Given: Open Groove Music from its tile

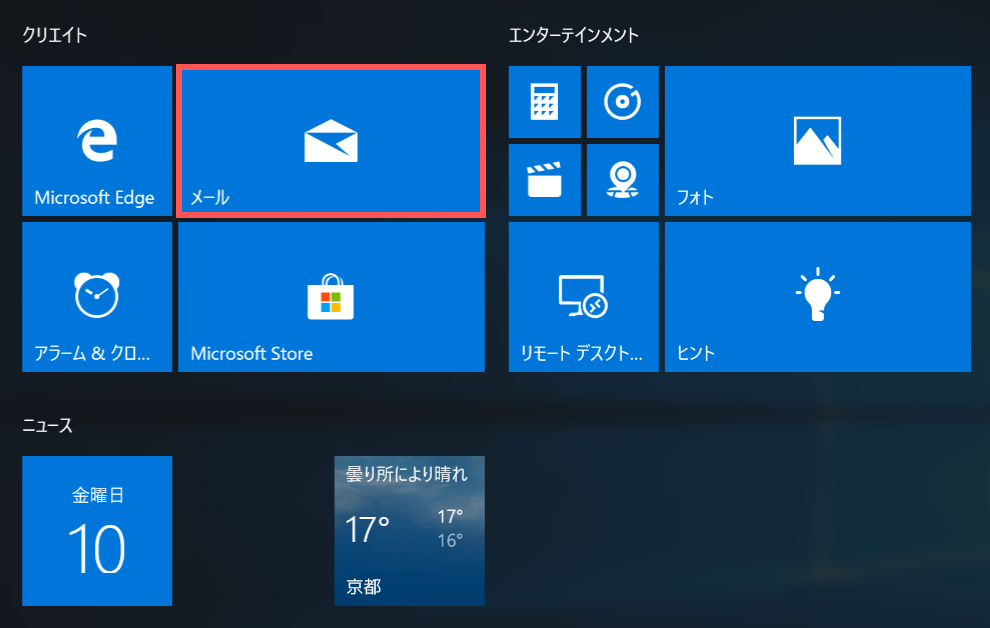Looking at the screenshot, I should click(623, 101).
